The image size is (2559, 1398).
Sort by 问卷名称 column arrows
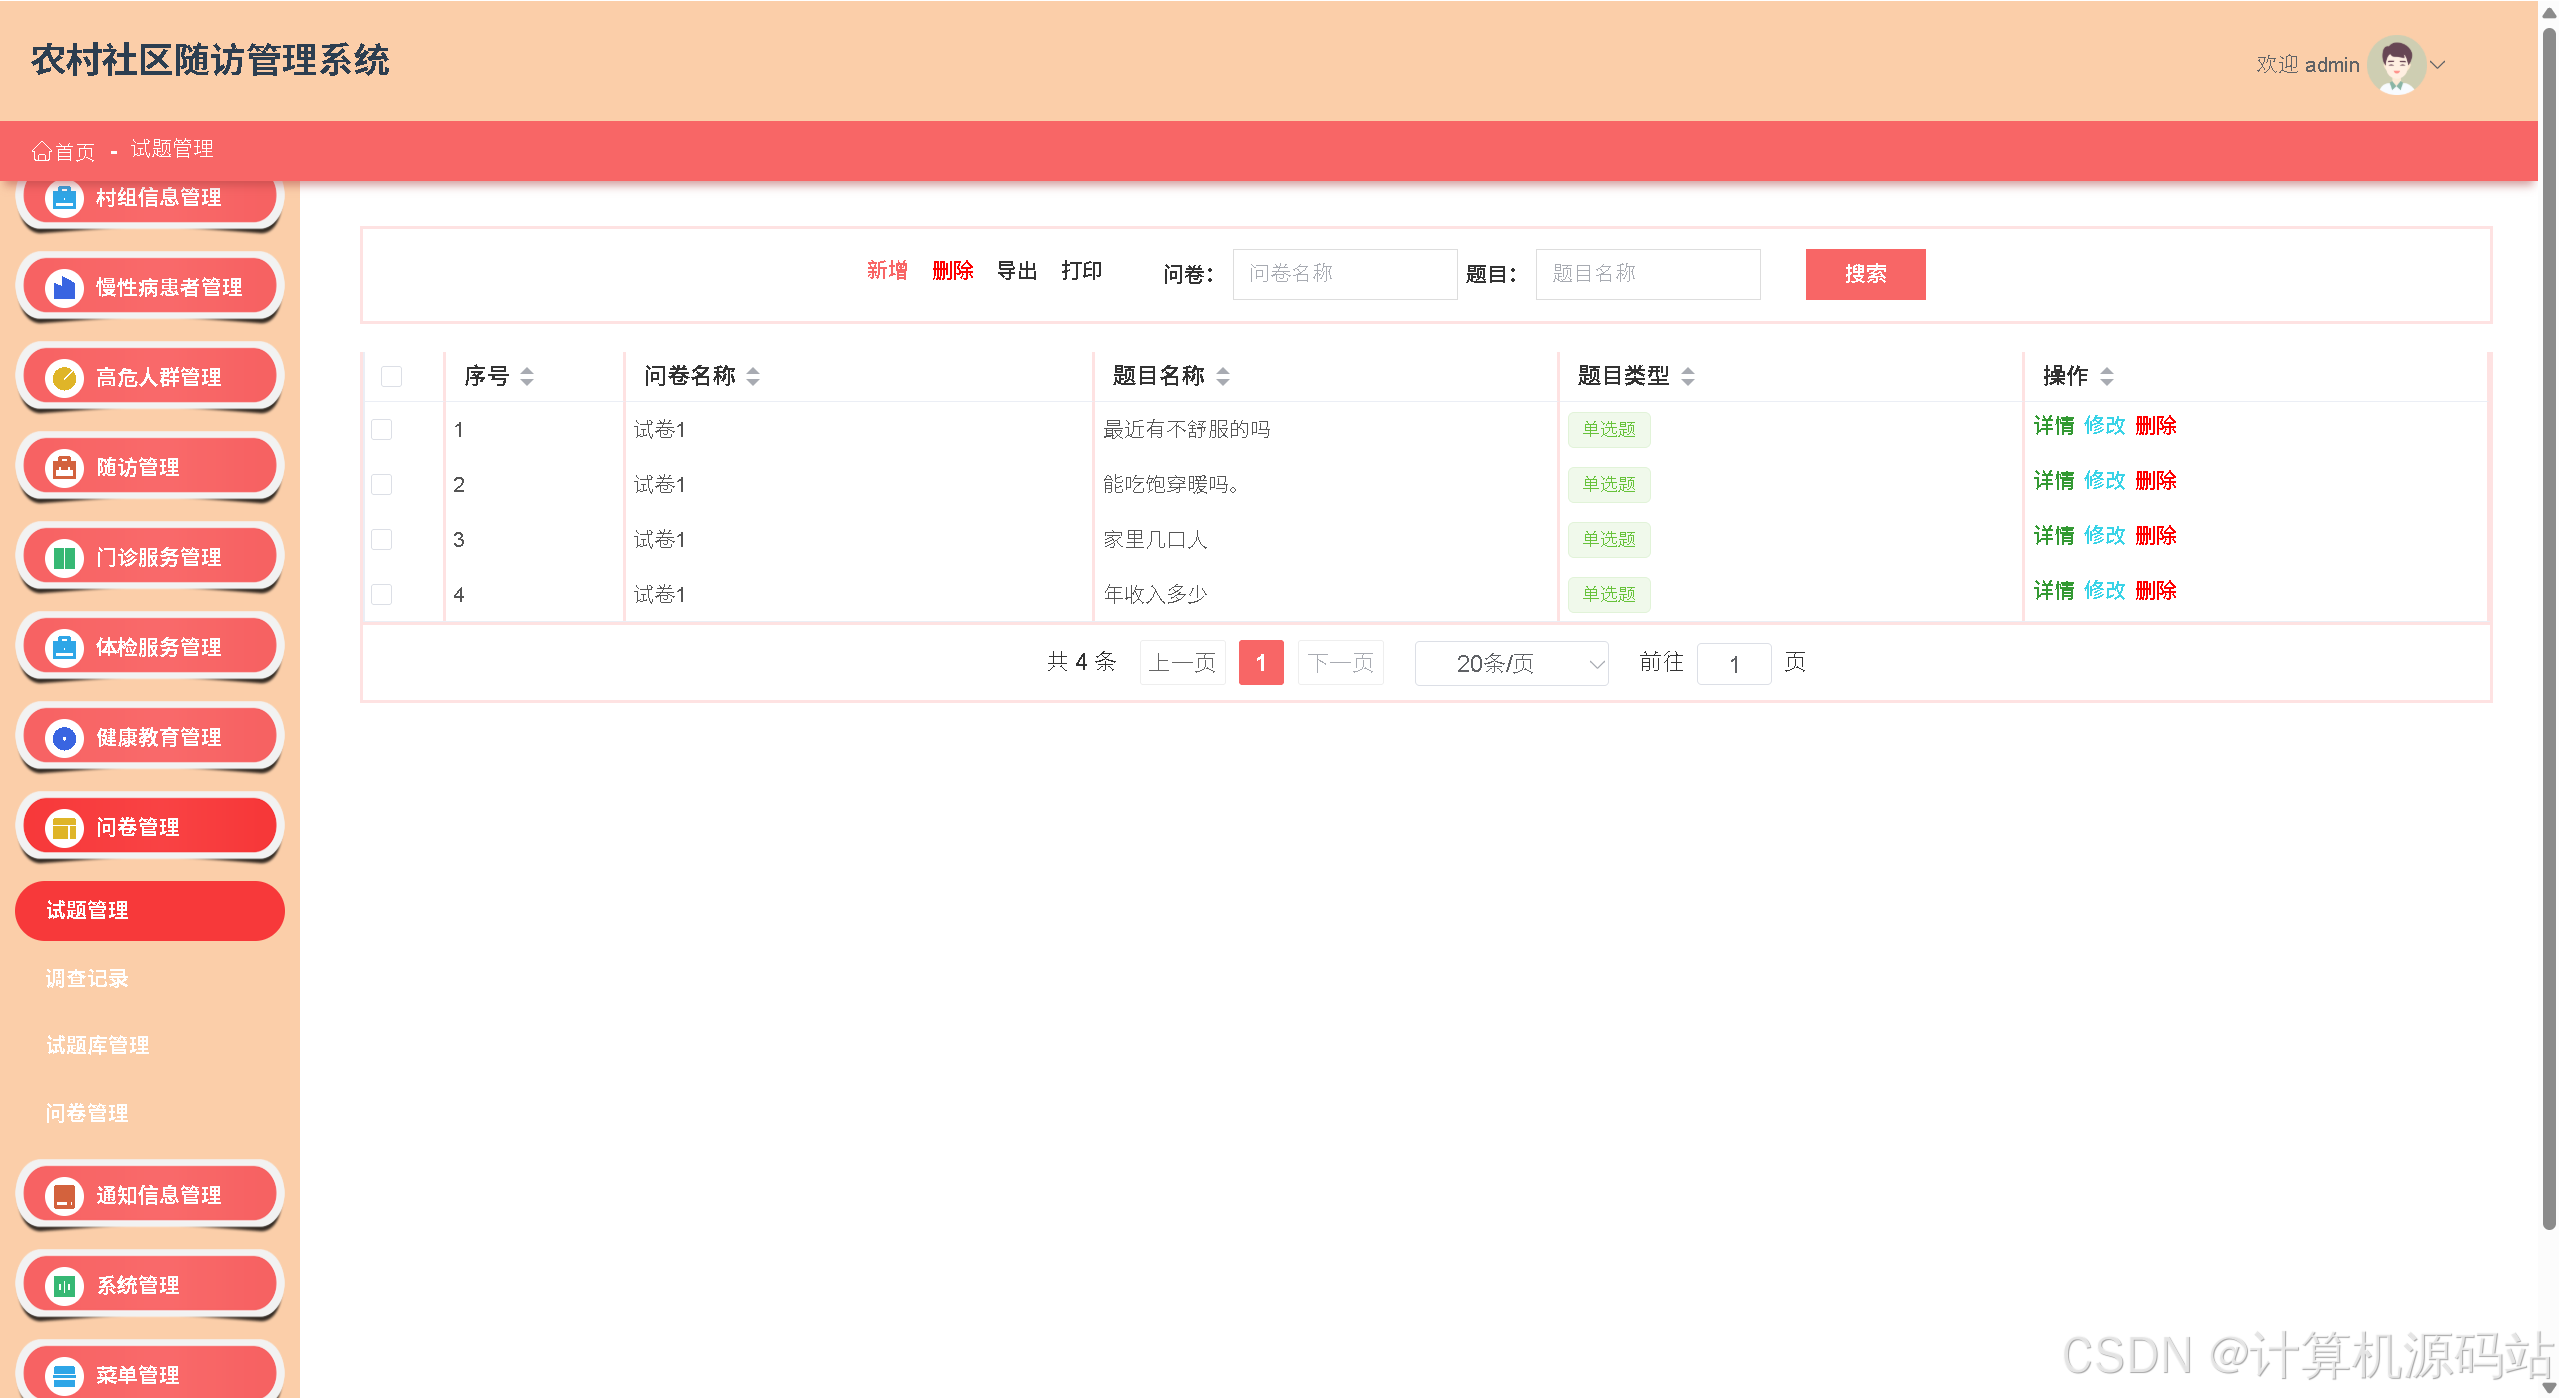(x=753, y=376)
